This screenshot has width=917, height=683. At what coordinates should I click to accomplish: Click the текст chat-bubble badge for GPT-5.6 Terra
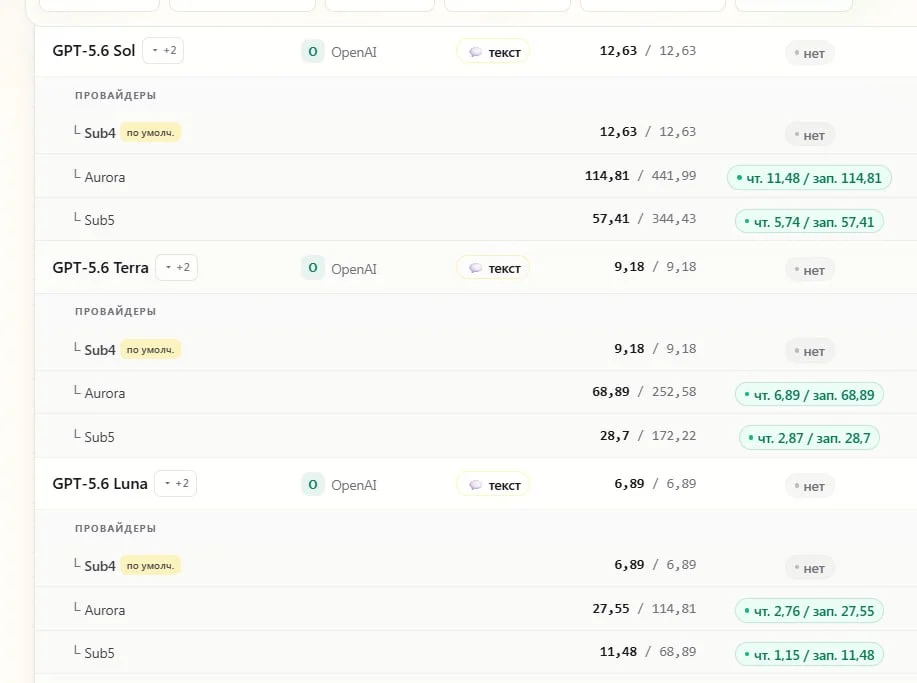coord(493,268)
